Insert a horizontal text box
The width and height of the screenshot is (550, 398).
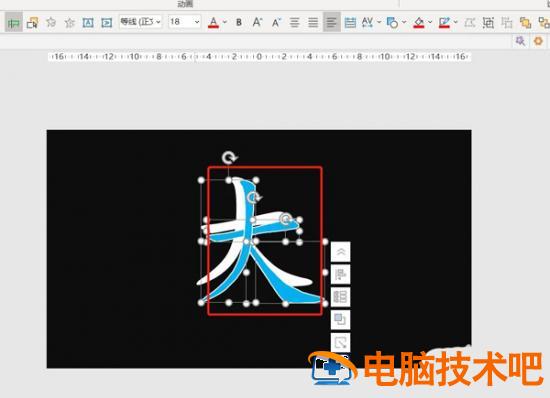pos(88,23)
